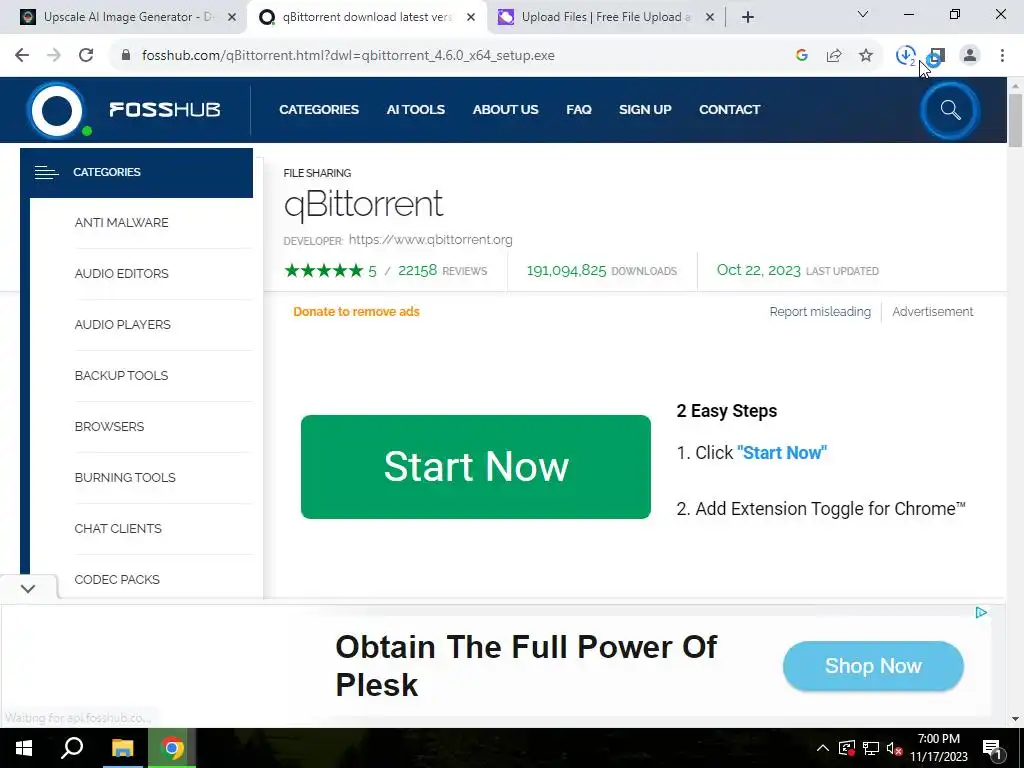Click the security alert tray icon
The width and height of the screenshot is (1024, 768).
(x=847, y=748)
